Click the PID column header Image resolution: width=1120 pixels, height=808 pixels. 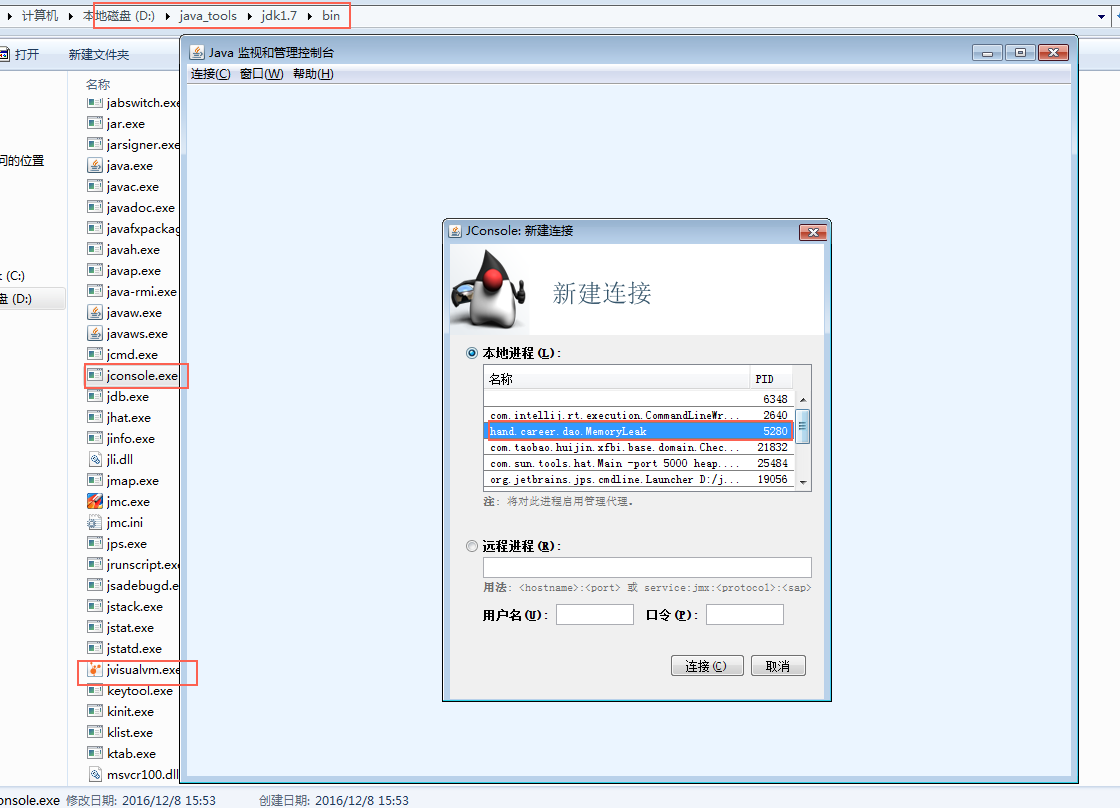click(x=771, y=379)
